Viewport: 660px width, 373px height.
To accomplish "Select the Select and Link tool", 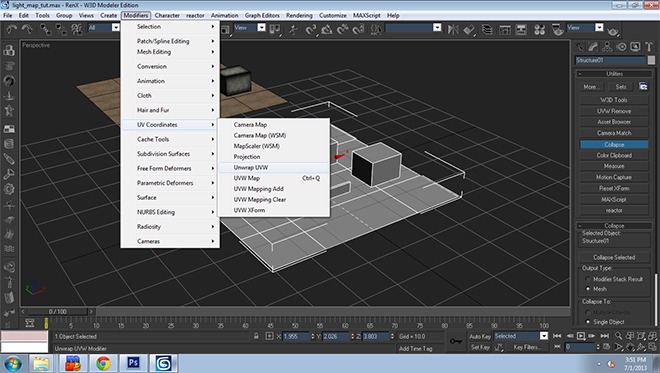I will pyautogui.click(x=45, y=29).
